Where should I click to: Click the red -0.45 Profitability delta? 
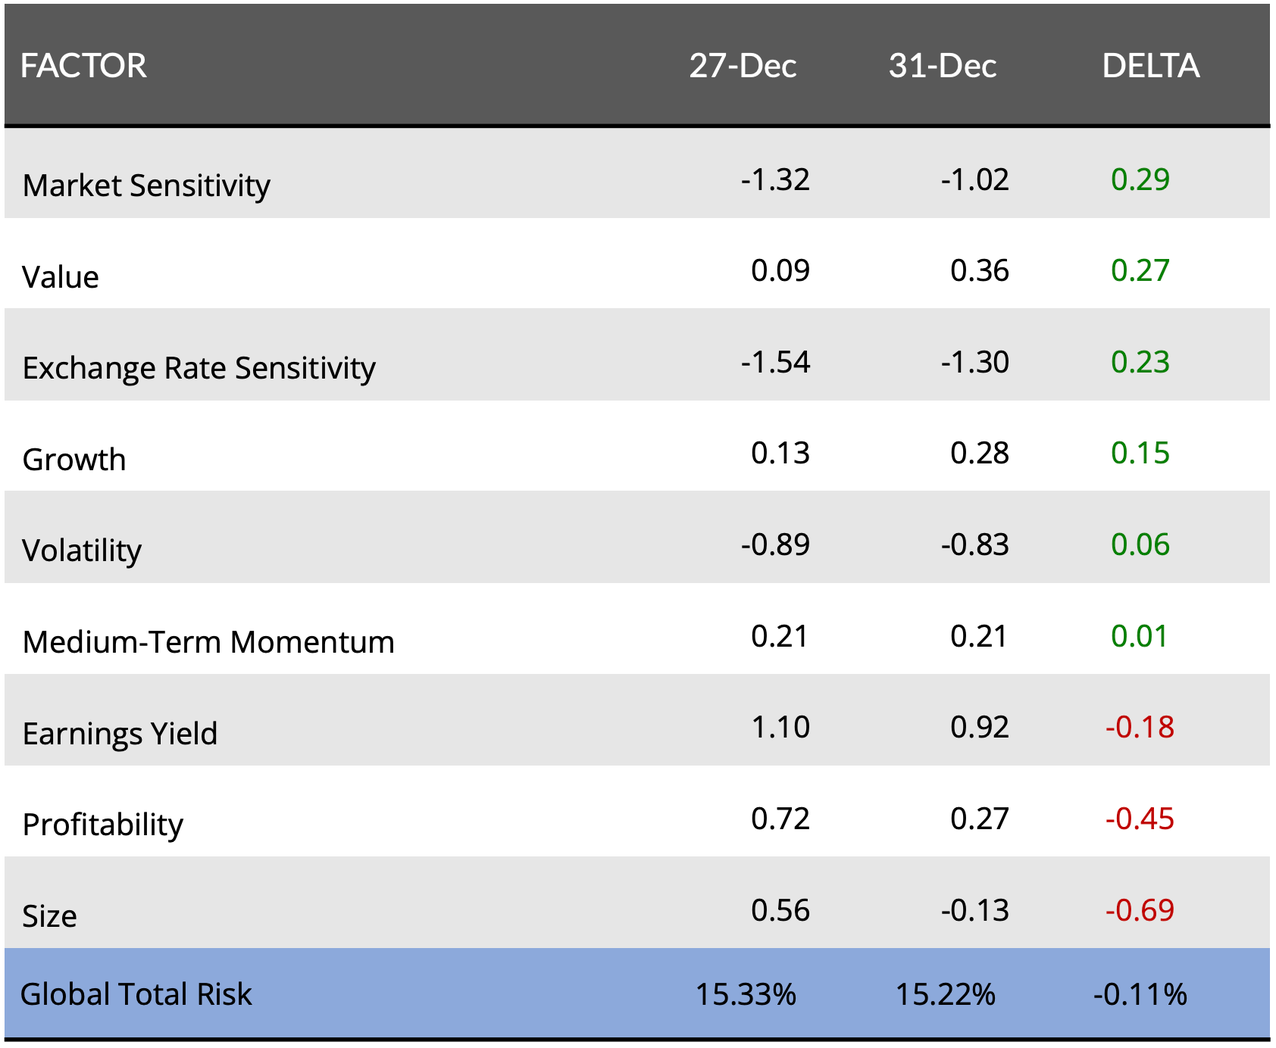[1140, 819]
